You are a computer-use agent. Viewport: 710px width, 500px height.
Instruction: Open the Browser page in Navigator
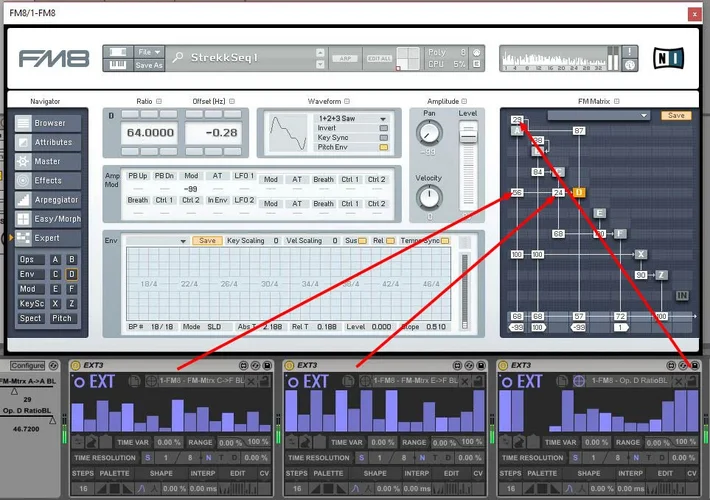click(x=48, y=123)
